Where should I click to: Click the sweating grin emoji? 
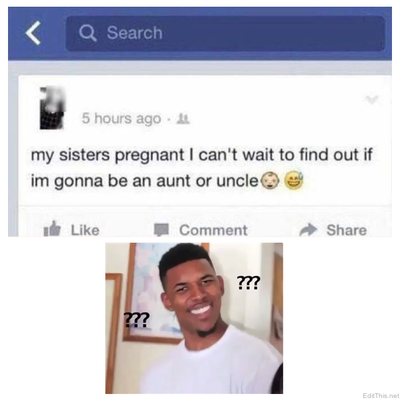coord(294,180)
